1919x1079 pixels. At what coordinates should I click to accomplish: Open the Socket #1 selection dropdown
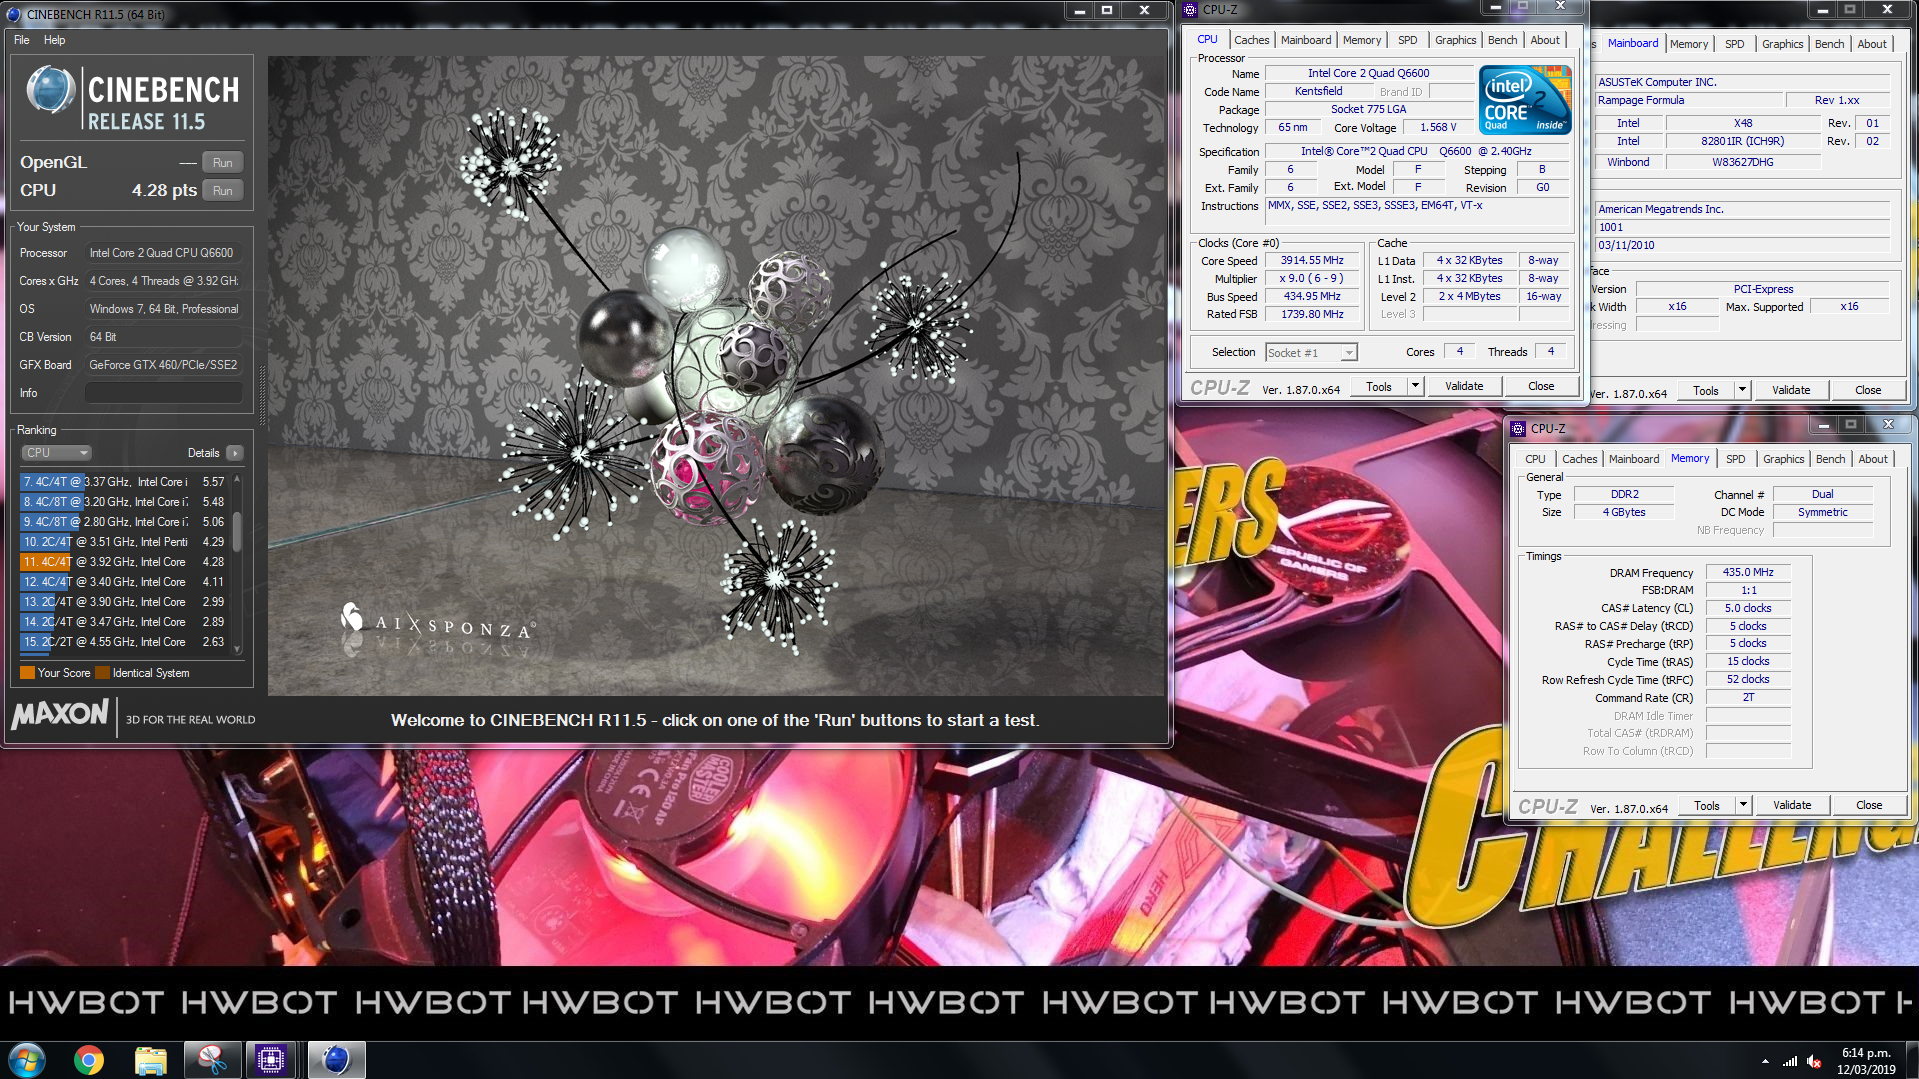click(1311, 353)
